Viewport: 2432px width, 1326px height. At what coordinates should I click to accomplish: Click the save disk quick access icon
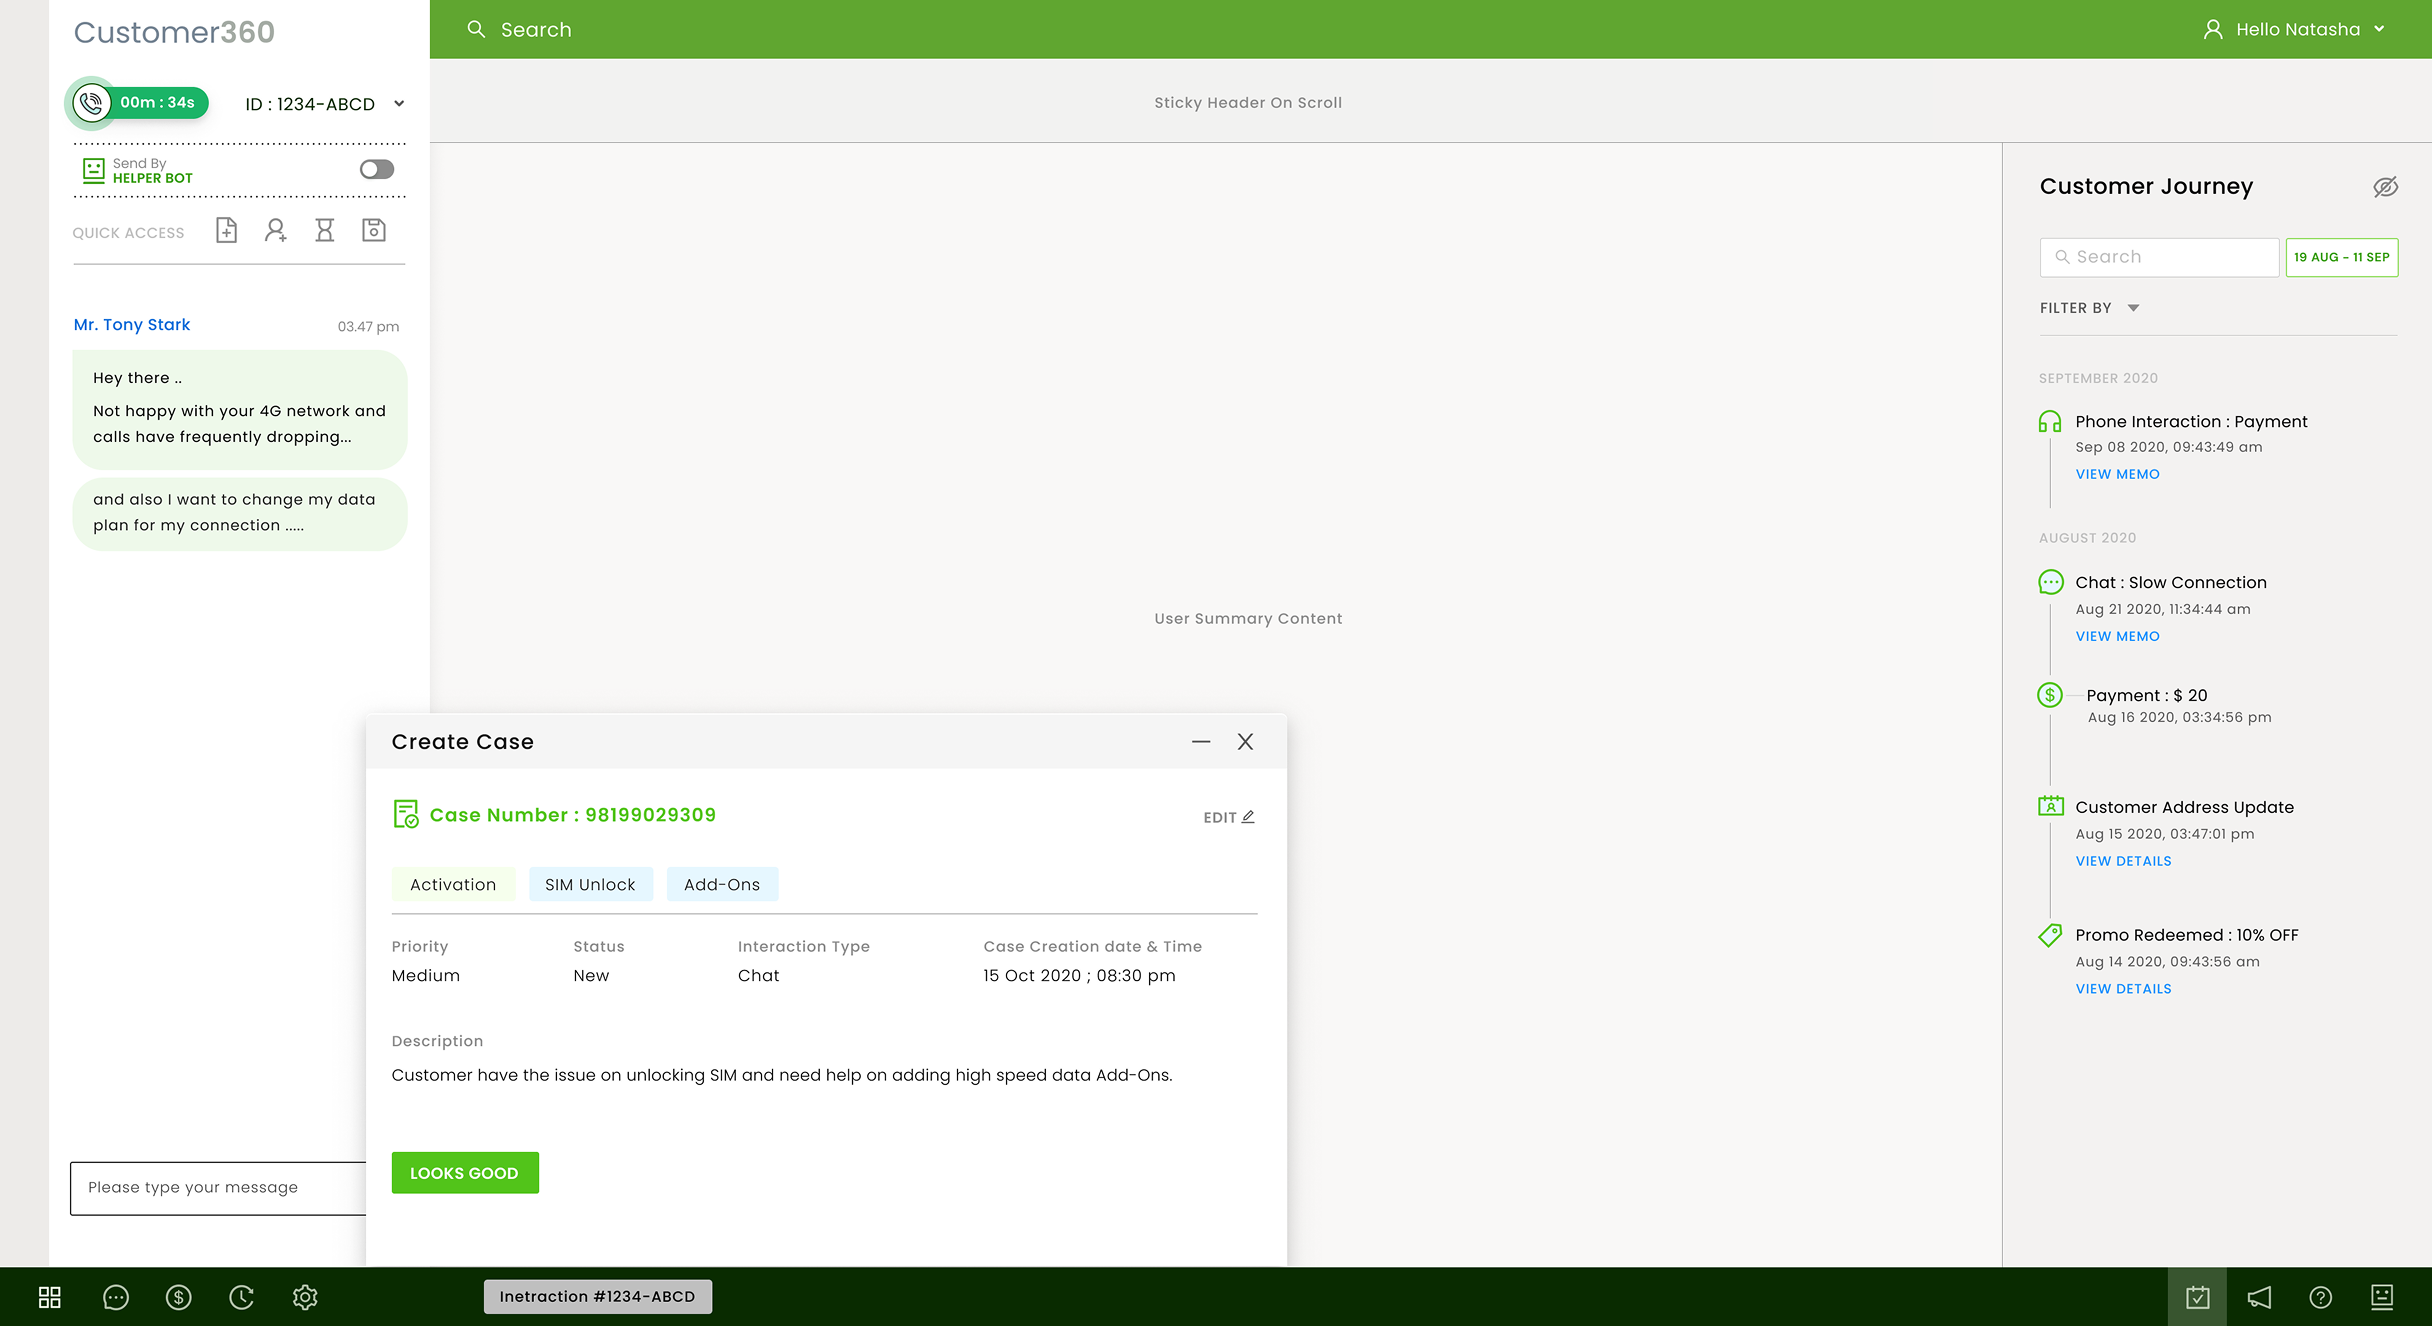(x=374, y=231)
